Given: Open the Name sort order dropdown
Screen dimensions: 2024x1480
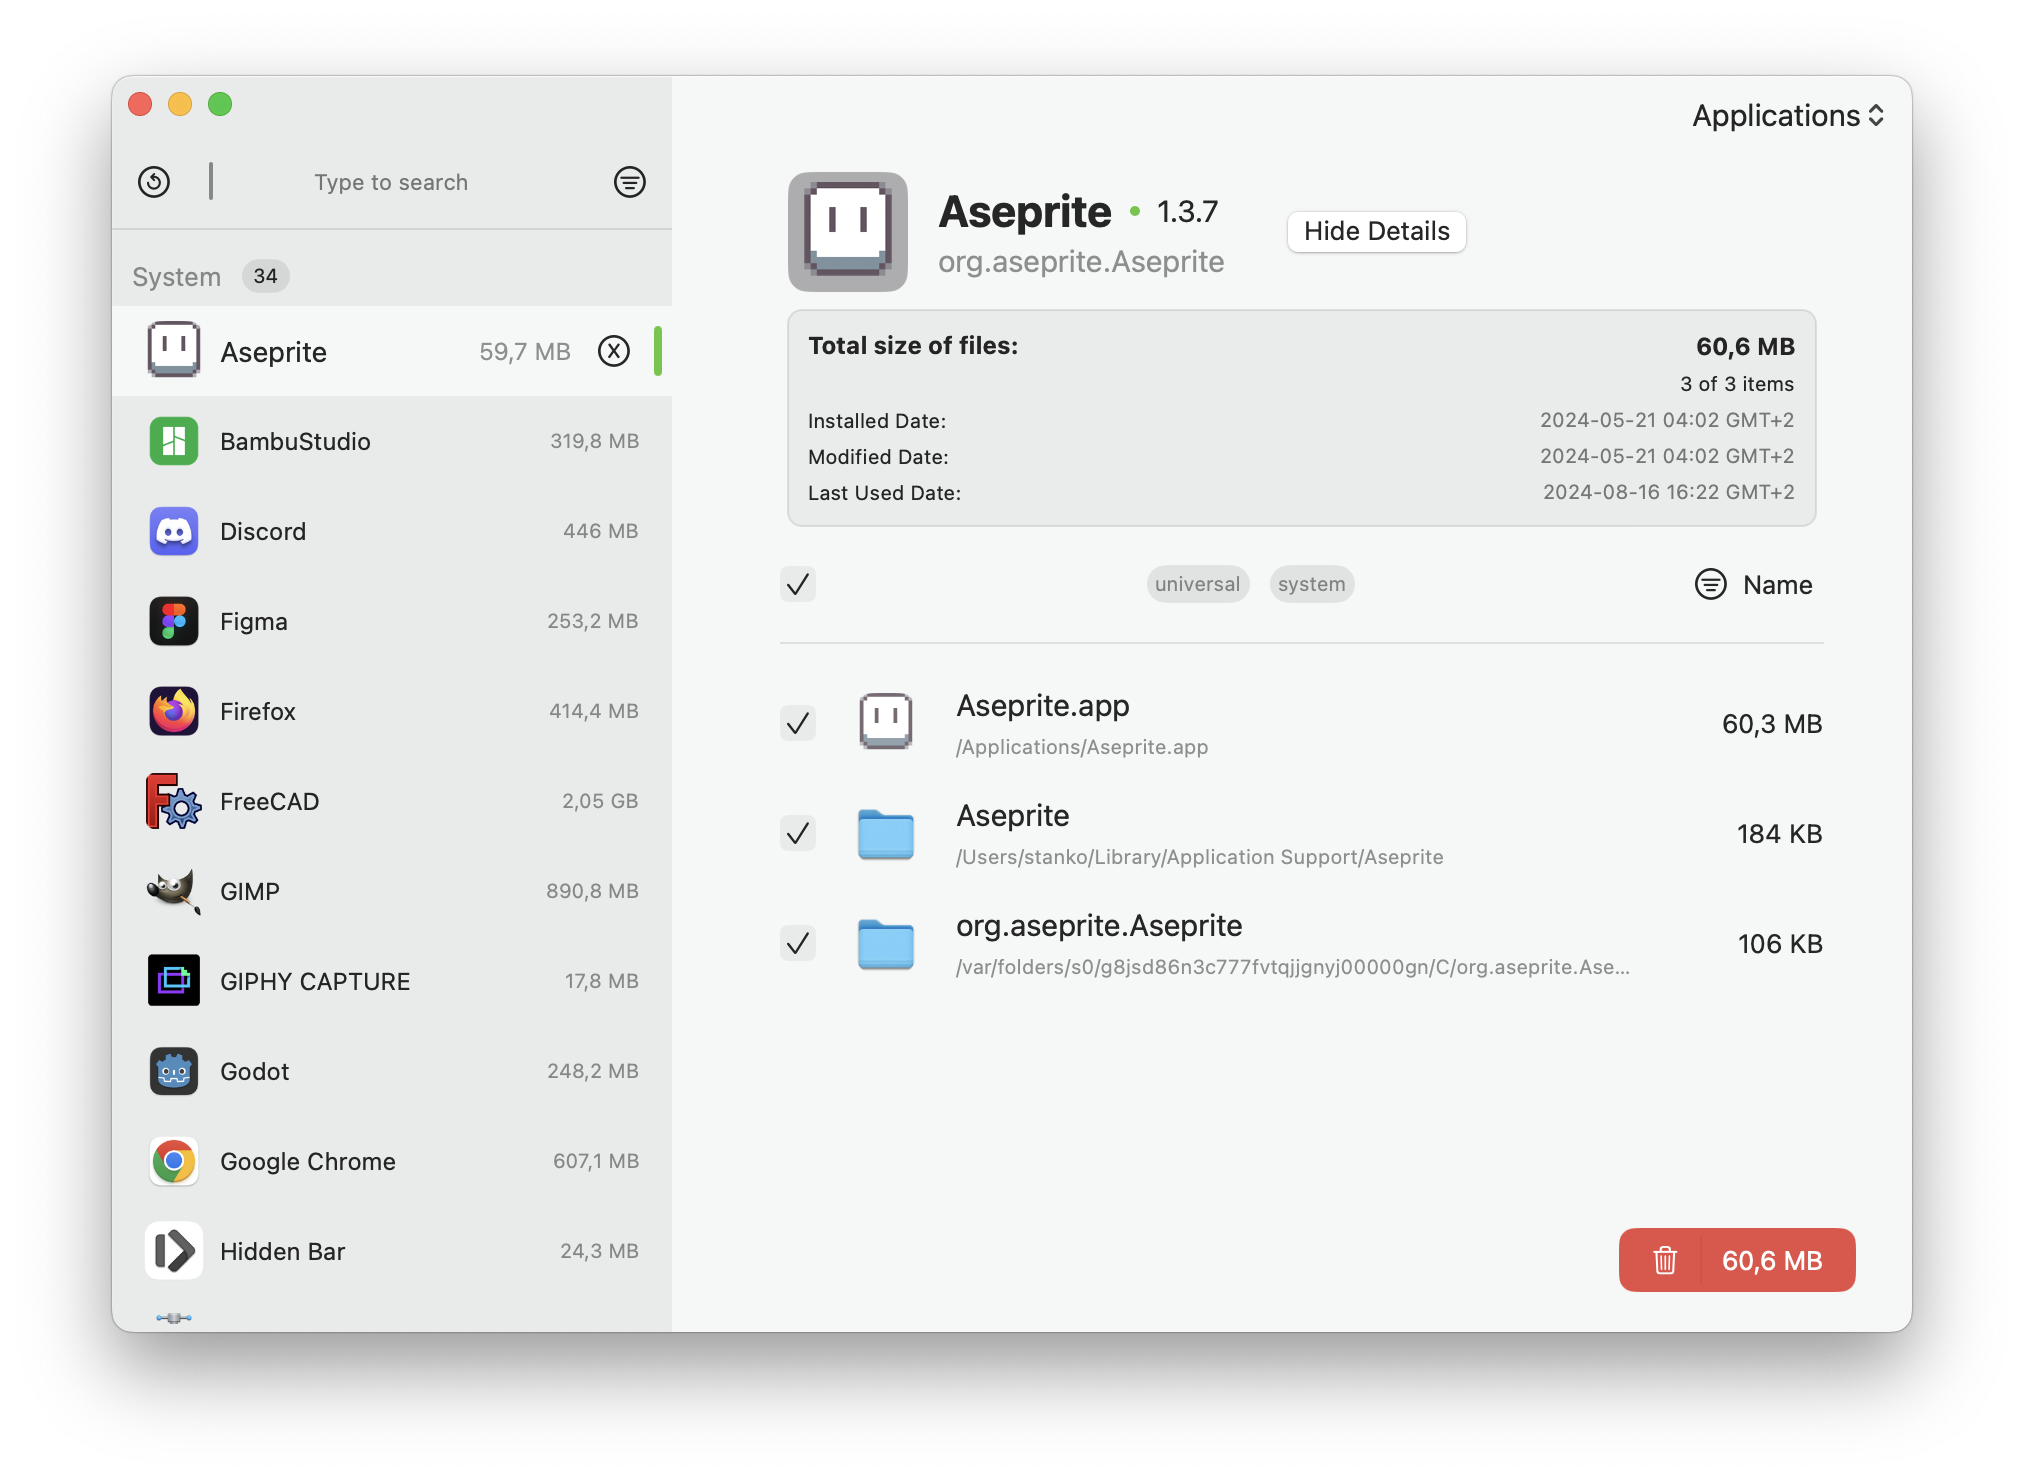Looking at the screenshot, I should coord(1777,585).
